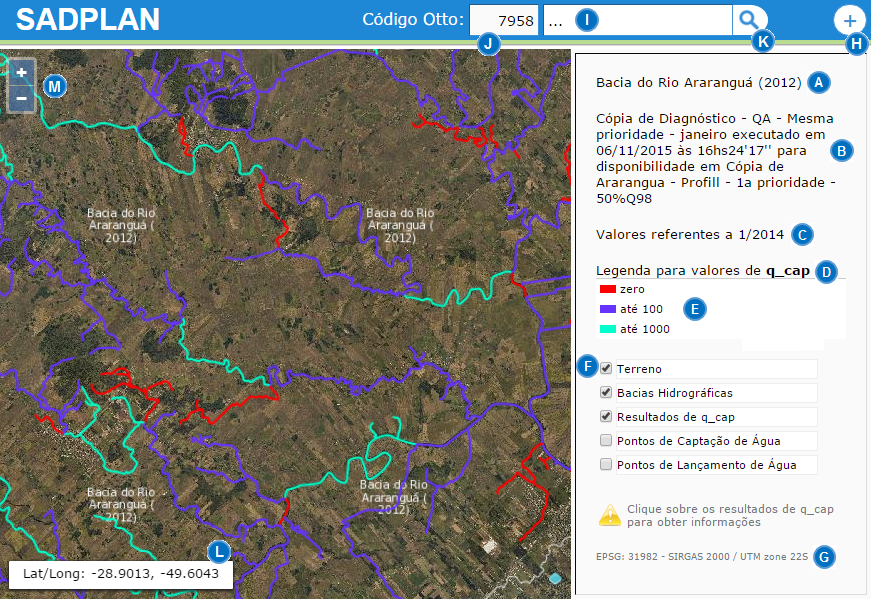The height and width of the screenshot is (599, 871).
Task: Zoom in on the map
Action: pos(21,73)
